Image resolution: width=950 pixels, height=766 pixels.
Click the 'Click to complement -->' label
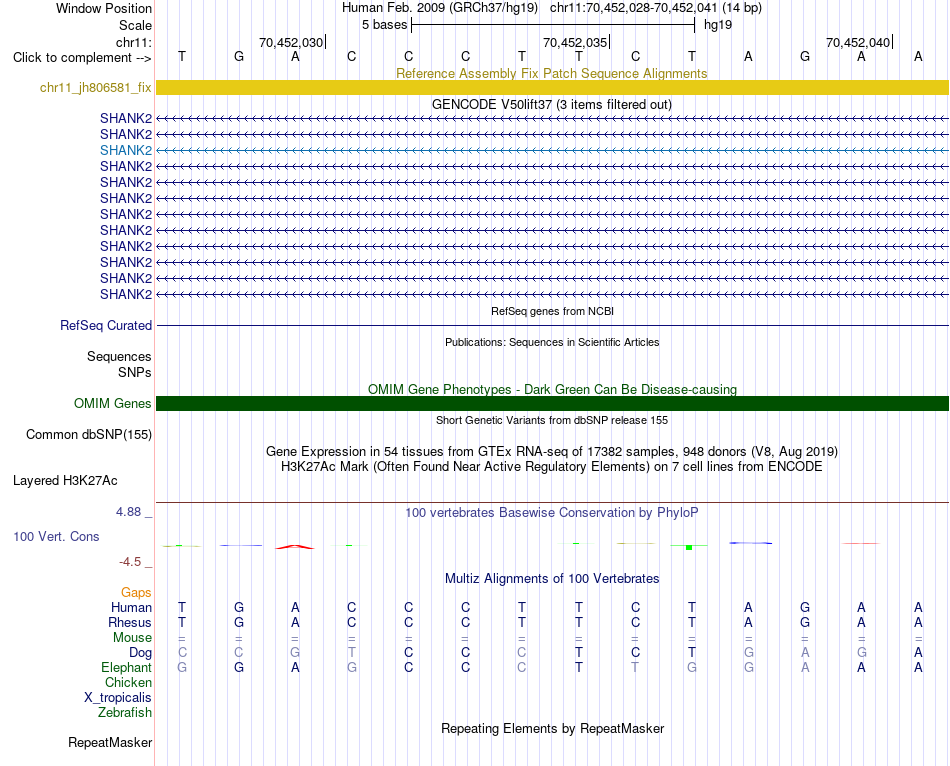(x=82, y=58)
